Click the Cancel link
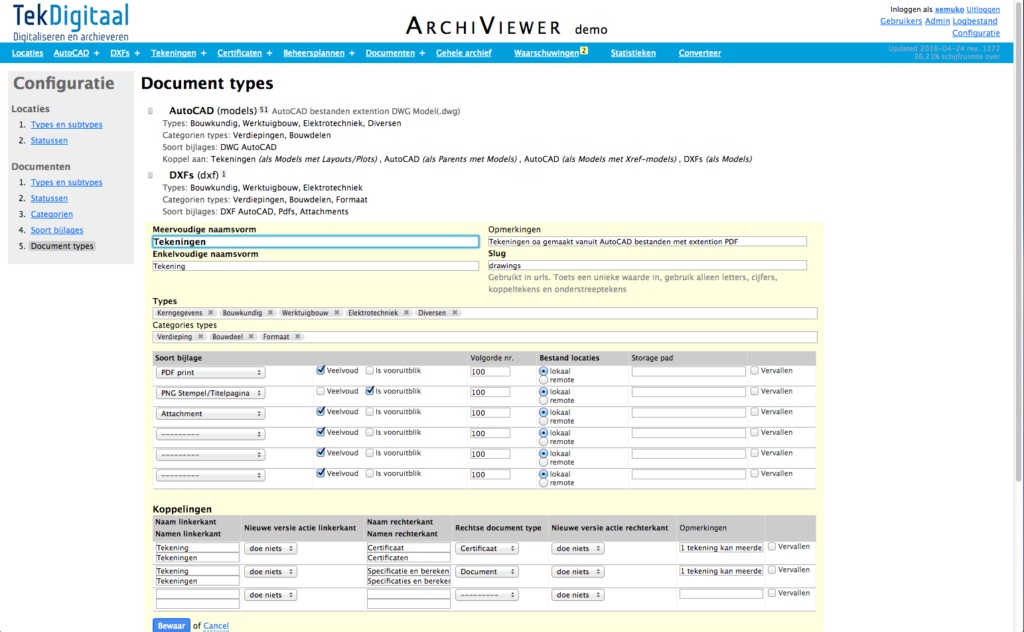This screenshot has height=632, width=1024. click(216, 625)
